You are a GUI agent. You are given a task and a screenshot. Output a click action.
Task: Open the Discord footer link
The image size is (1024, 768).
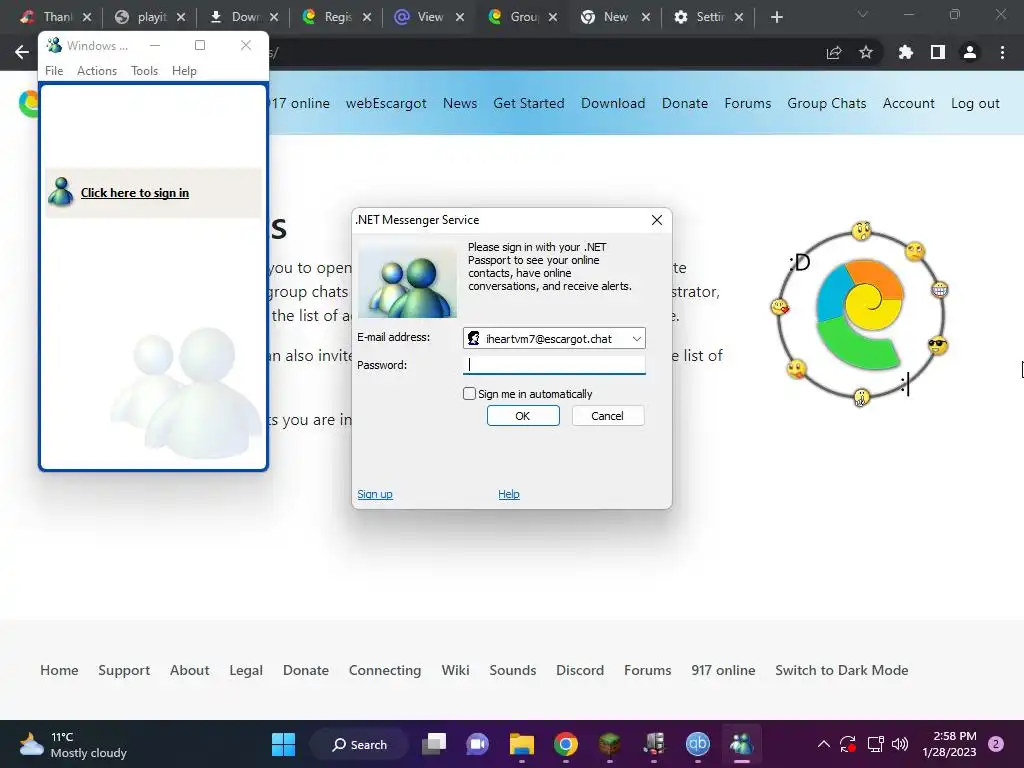pyautogui.click(x=580, y=670)
